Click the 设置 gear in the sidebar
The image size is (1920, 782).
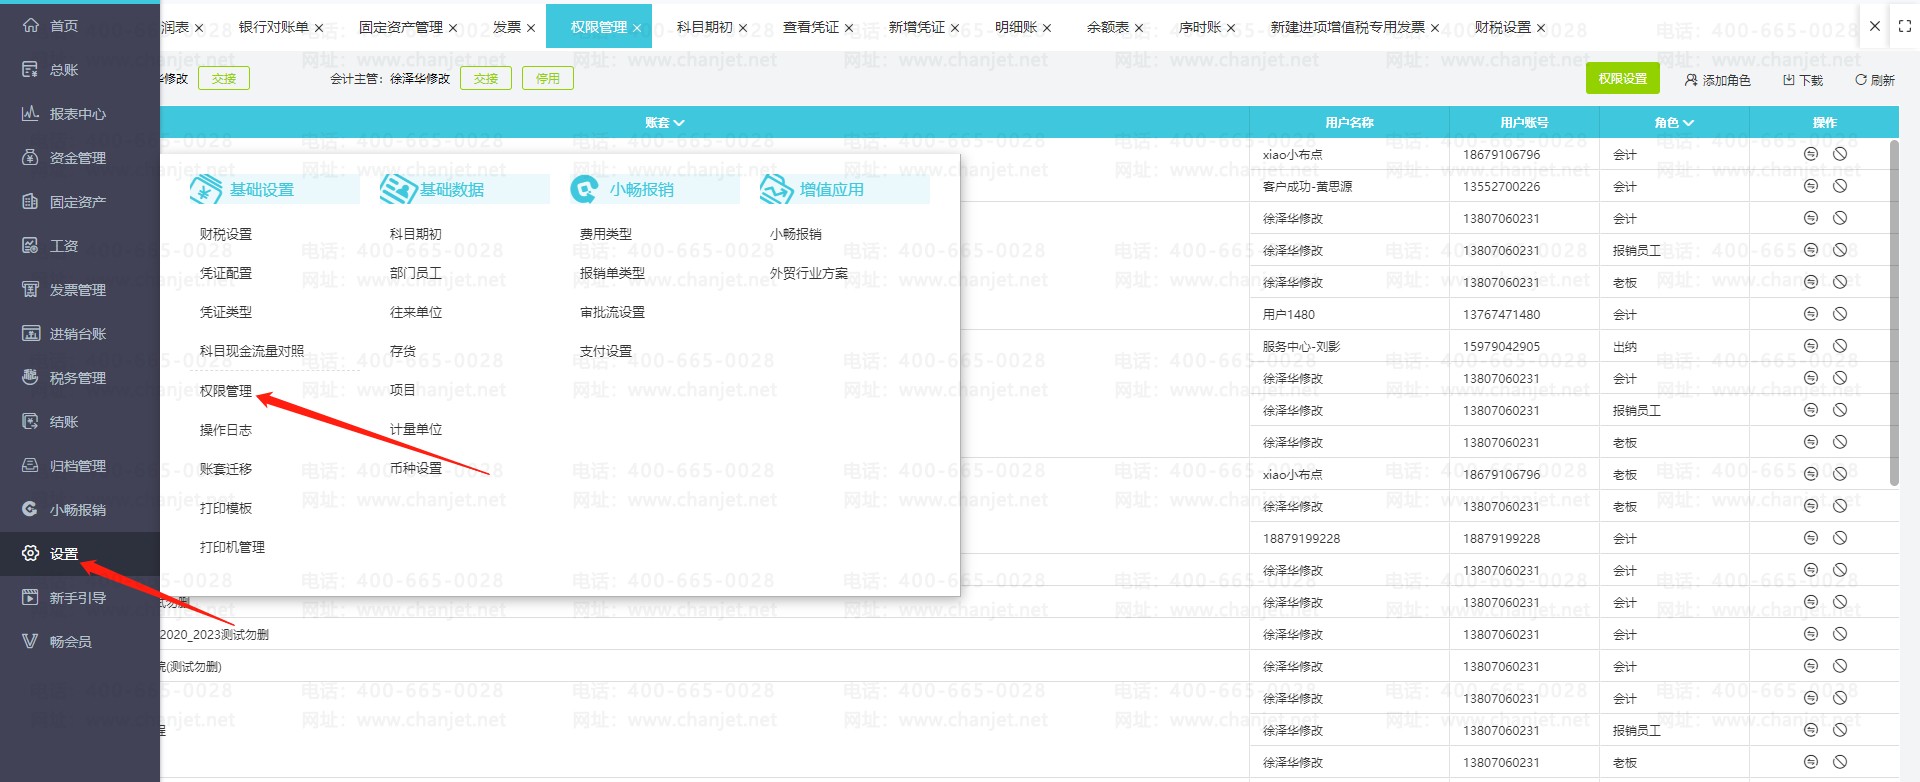pos(31,554)
